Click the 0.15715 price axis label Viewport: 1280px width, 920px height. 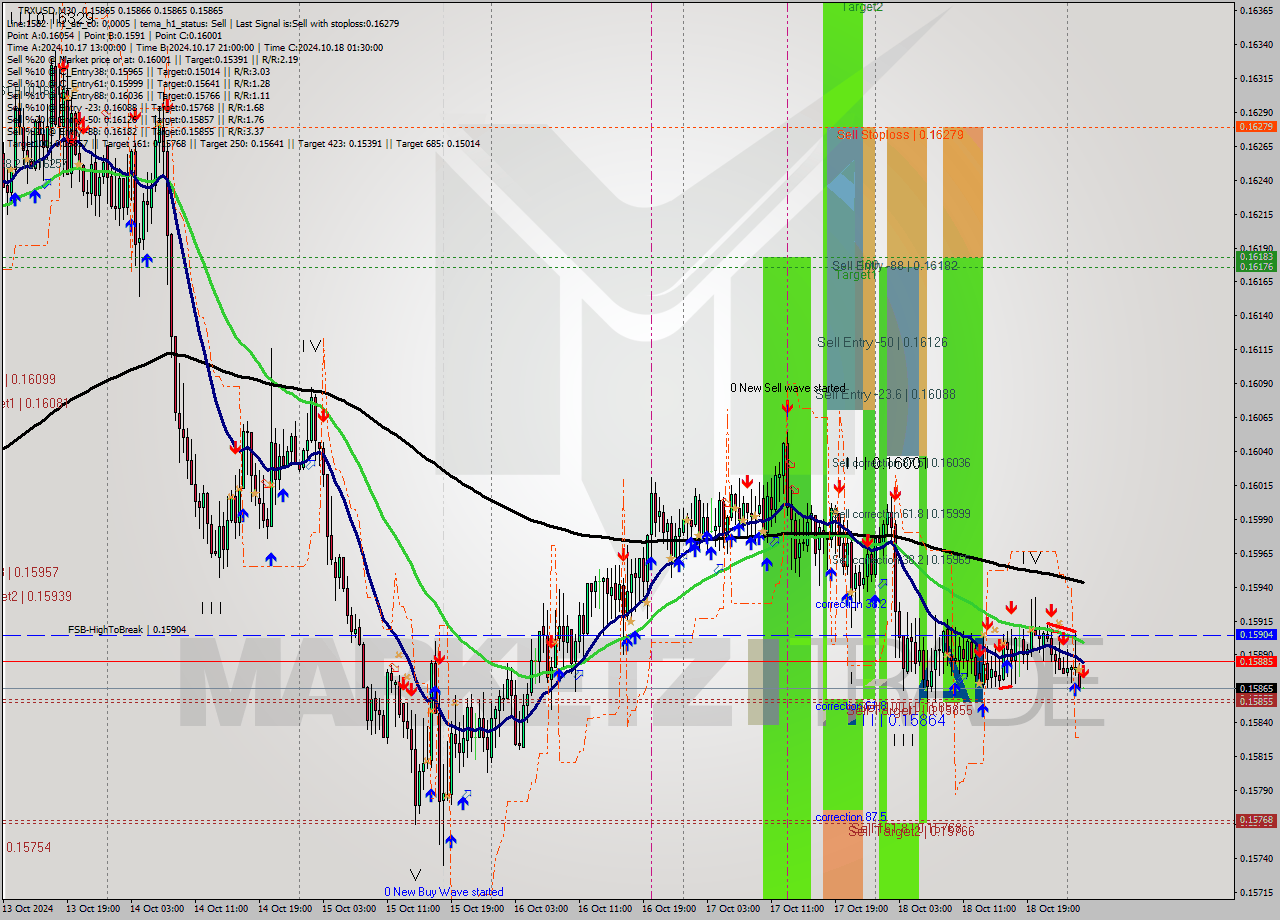tap(1255, 892)
